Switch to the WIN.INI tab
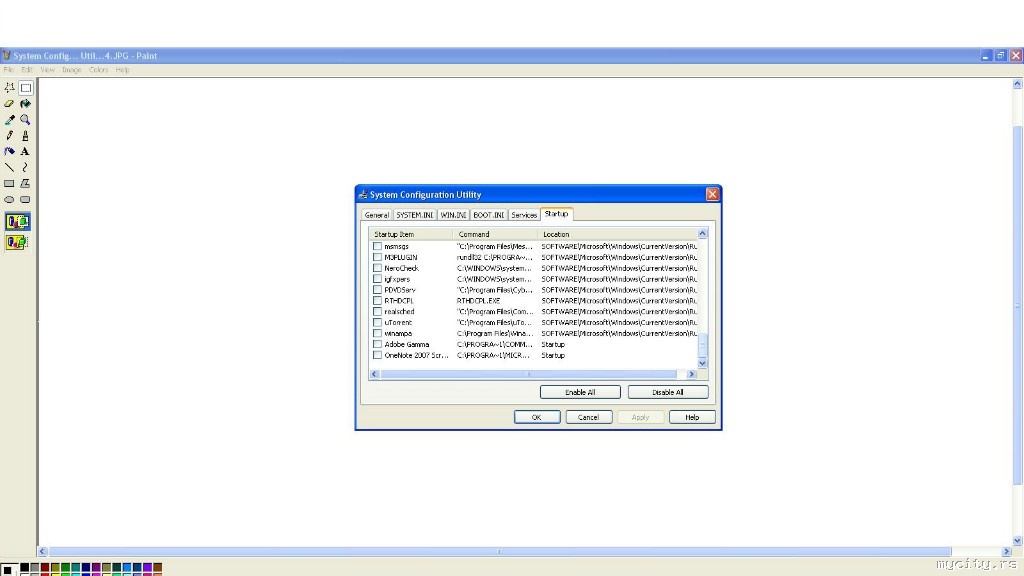The height and width of the screenshot is (576, 1024). tap(453, 215)
